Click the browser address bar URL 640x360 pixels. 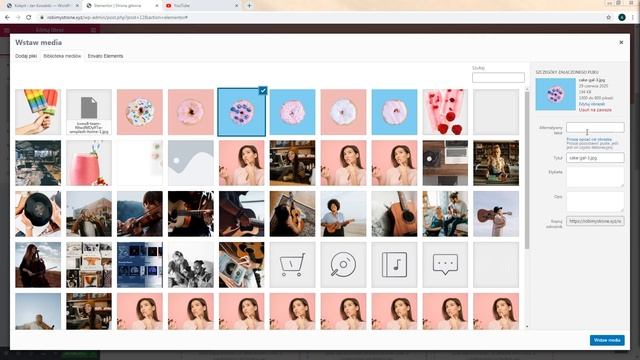[x=118, y=18]
